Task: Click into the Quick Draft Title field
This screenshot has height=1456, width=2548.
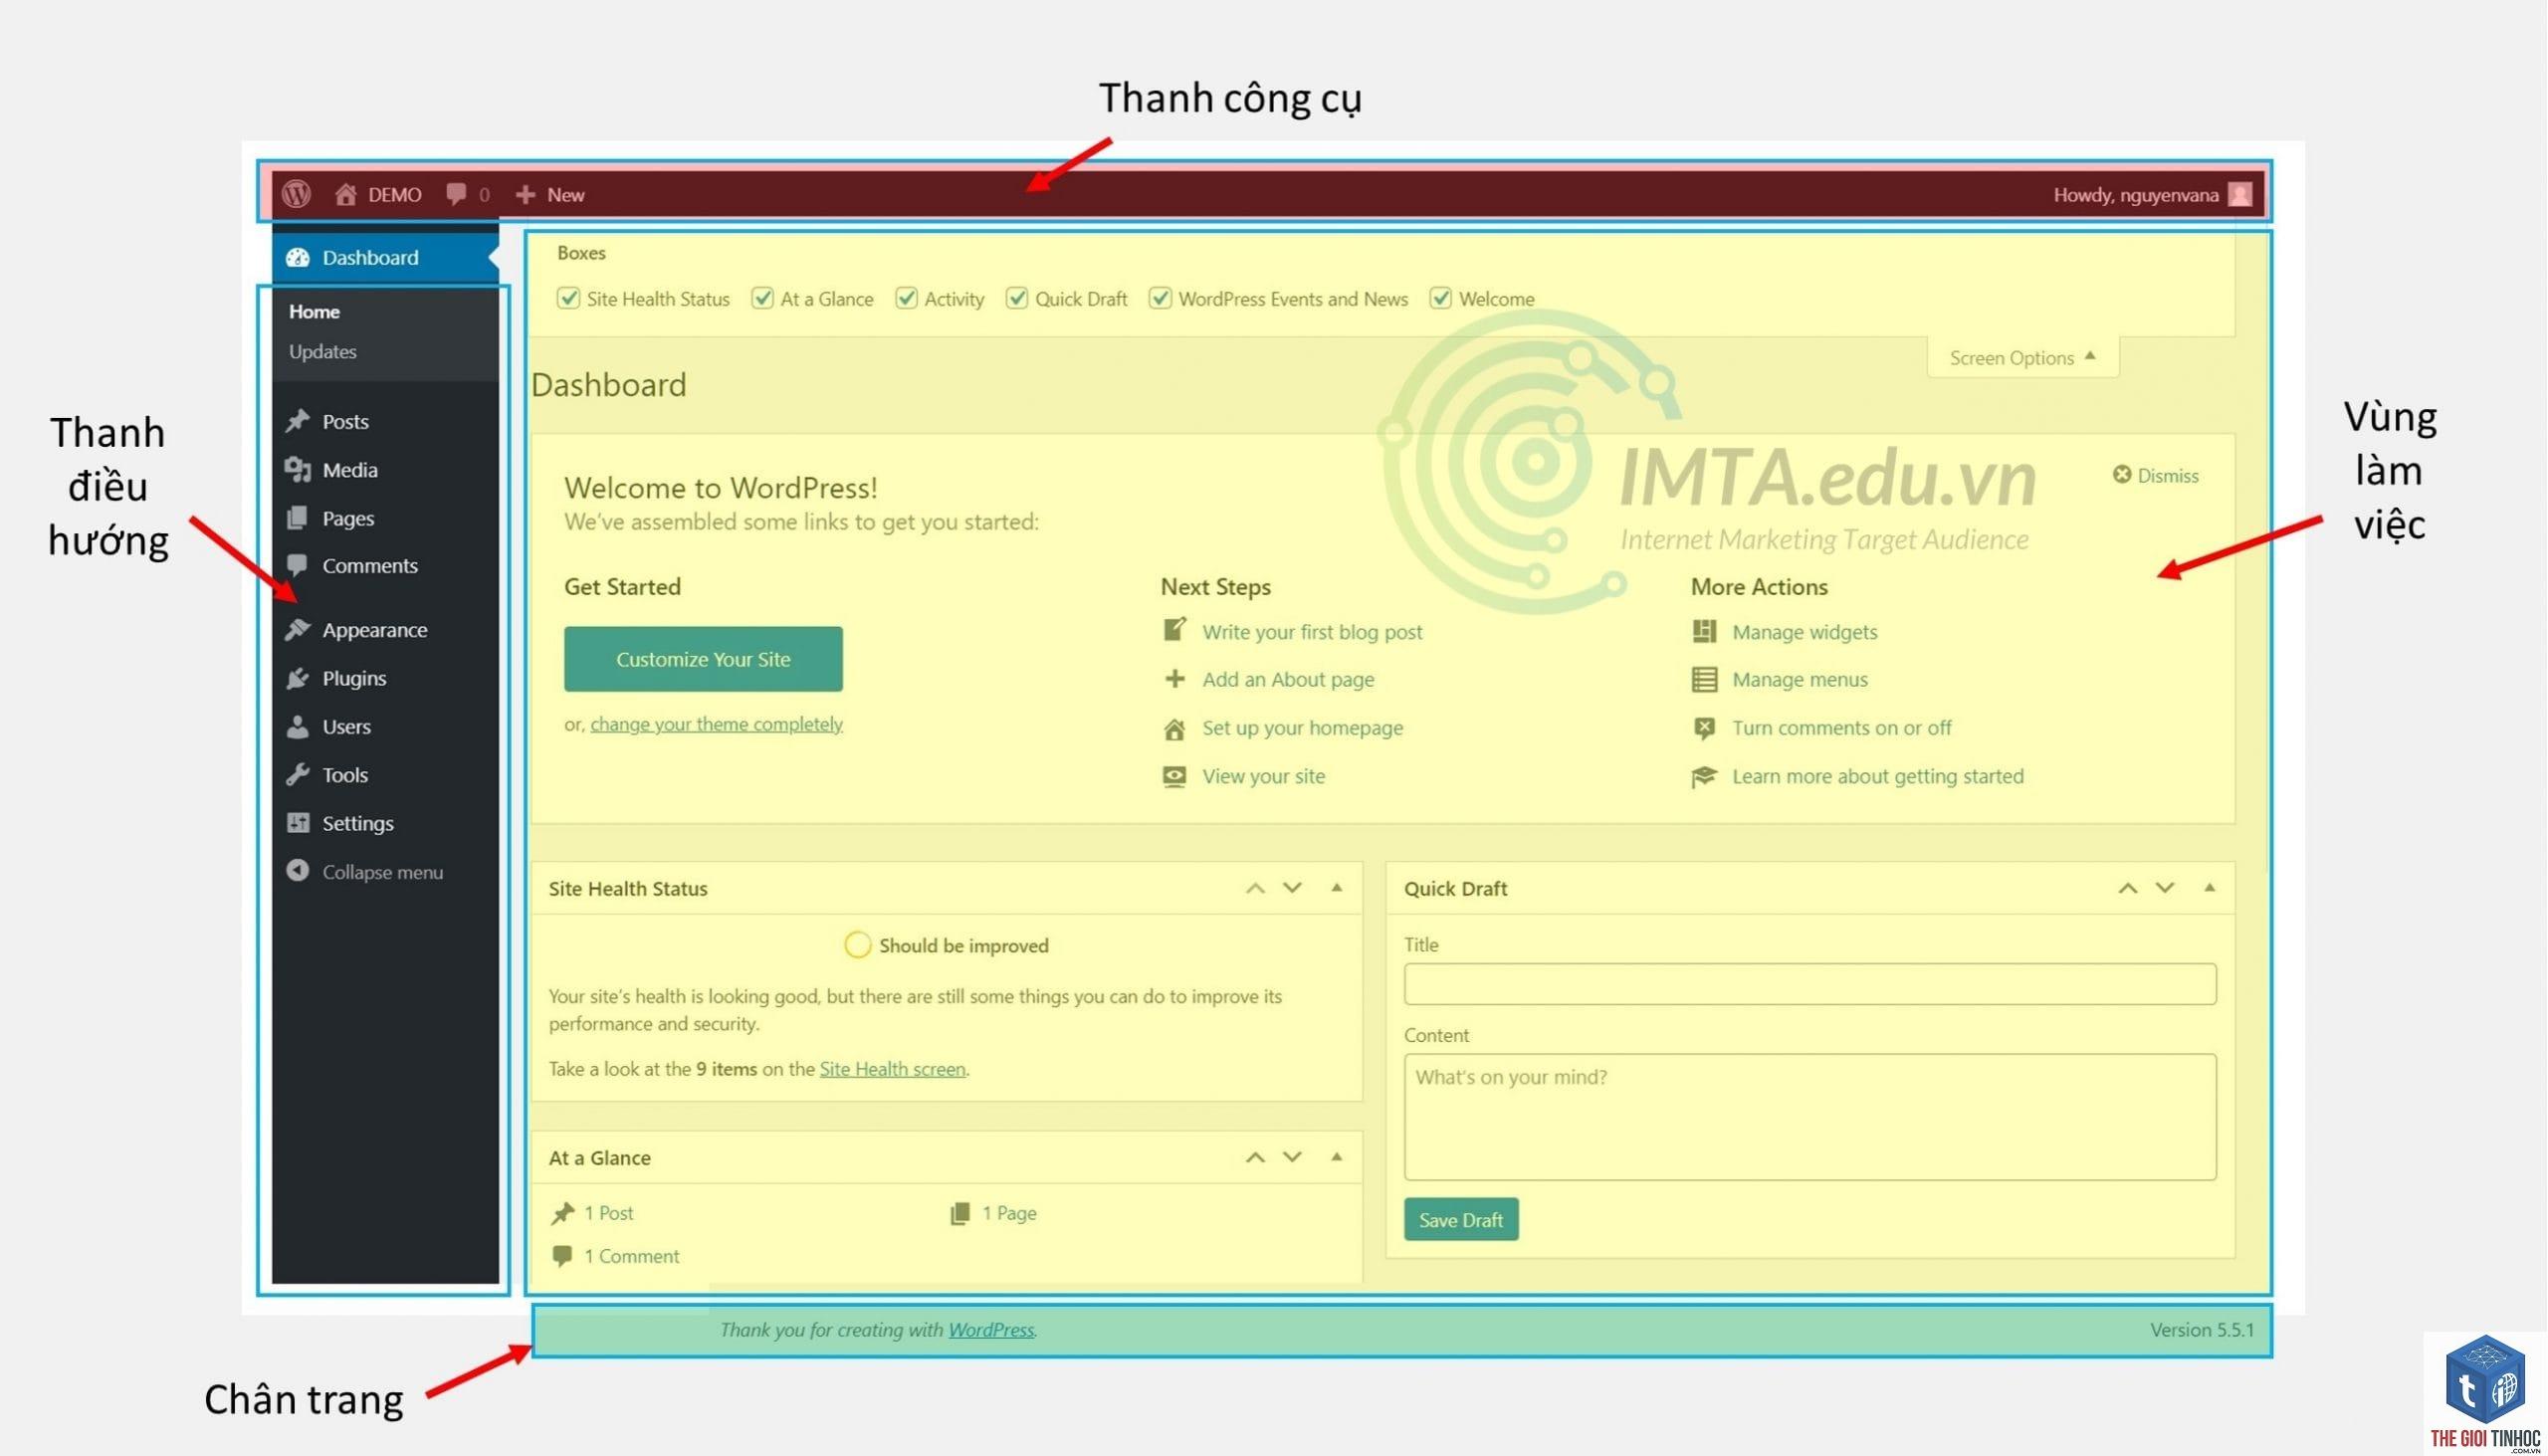Action: coord(1811,985)
